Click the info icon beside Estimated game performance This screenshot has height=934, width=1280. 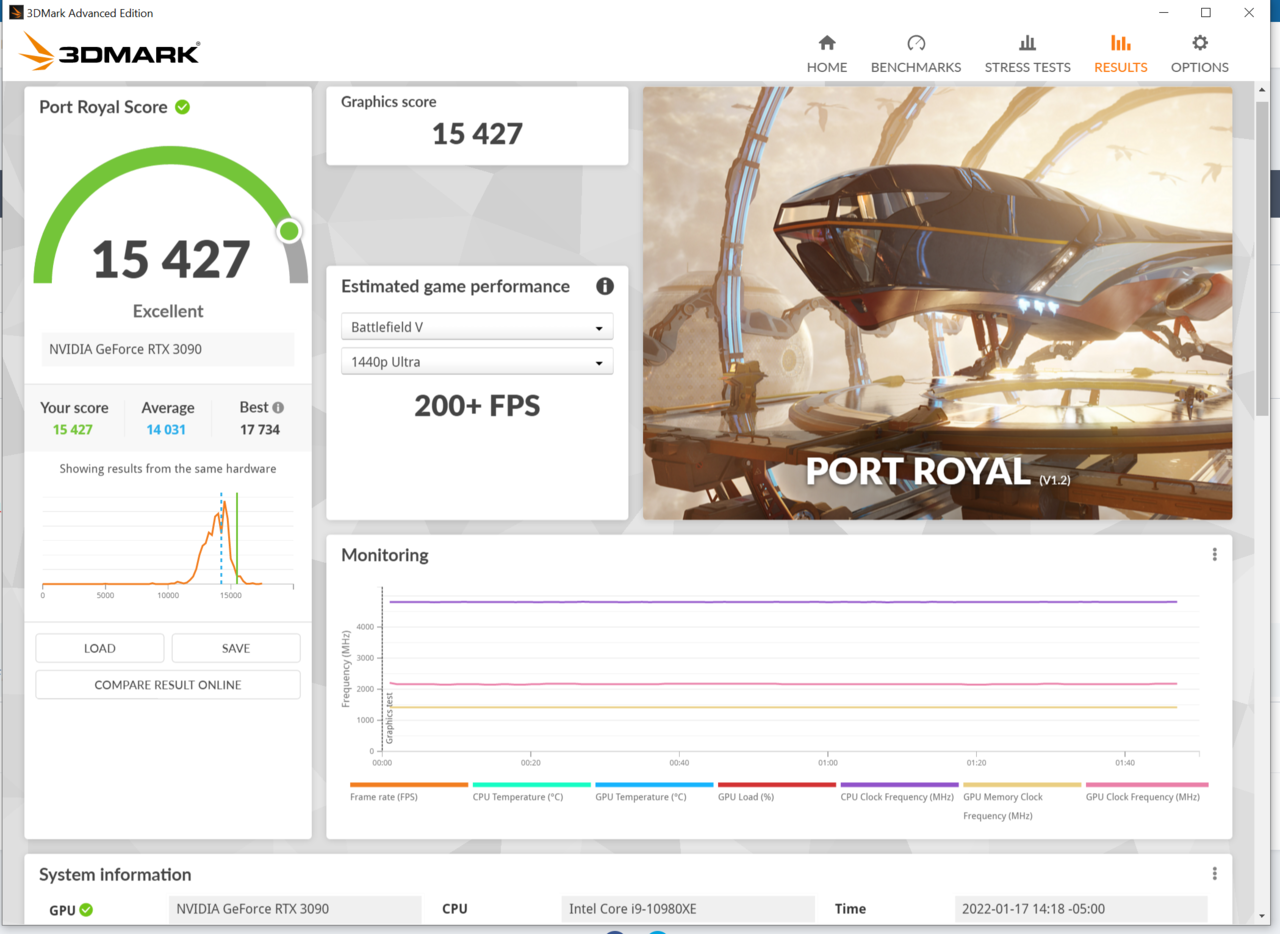[604, 286]
